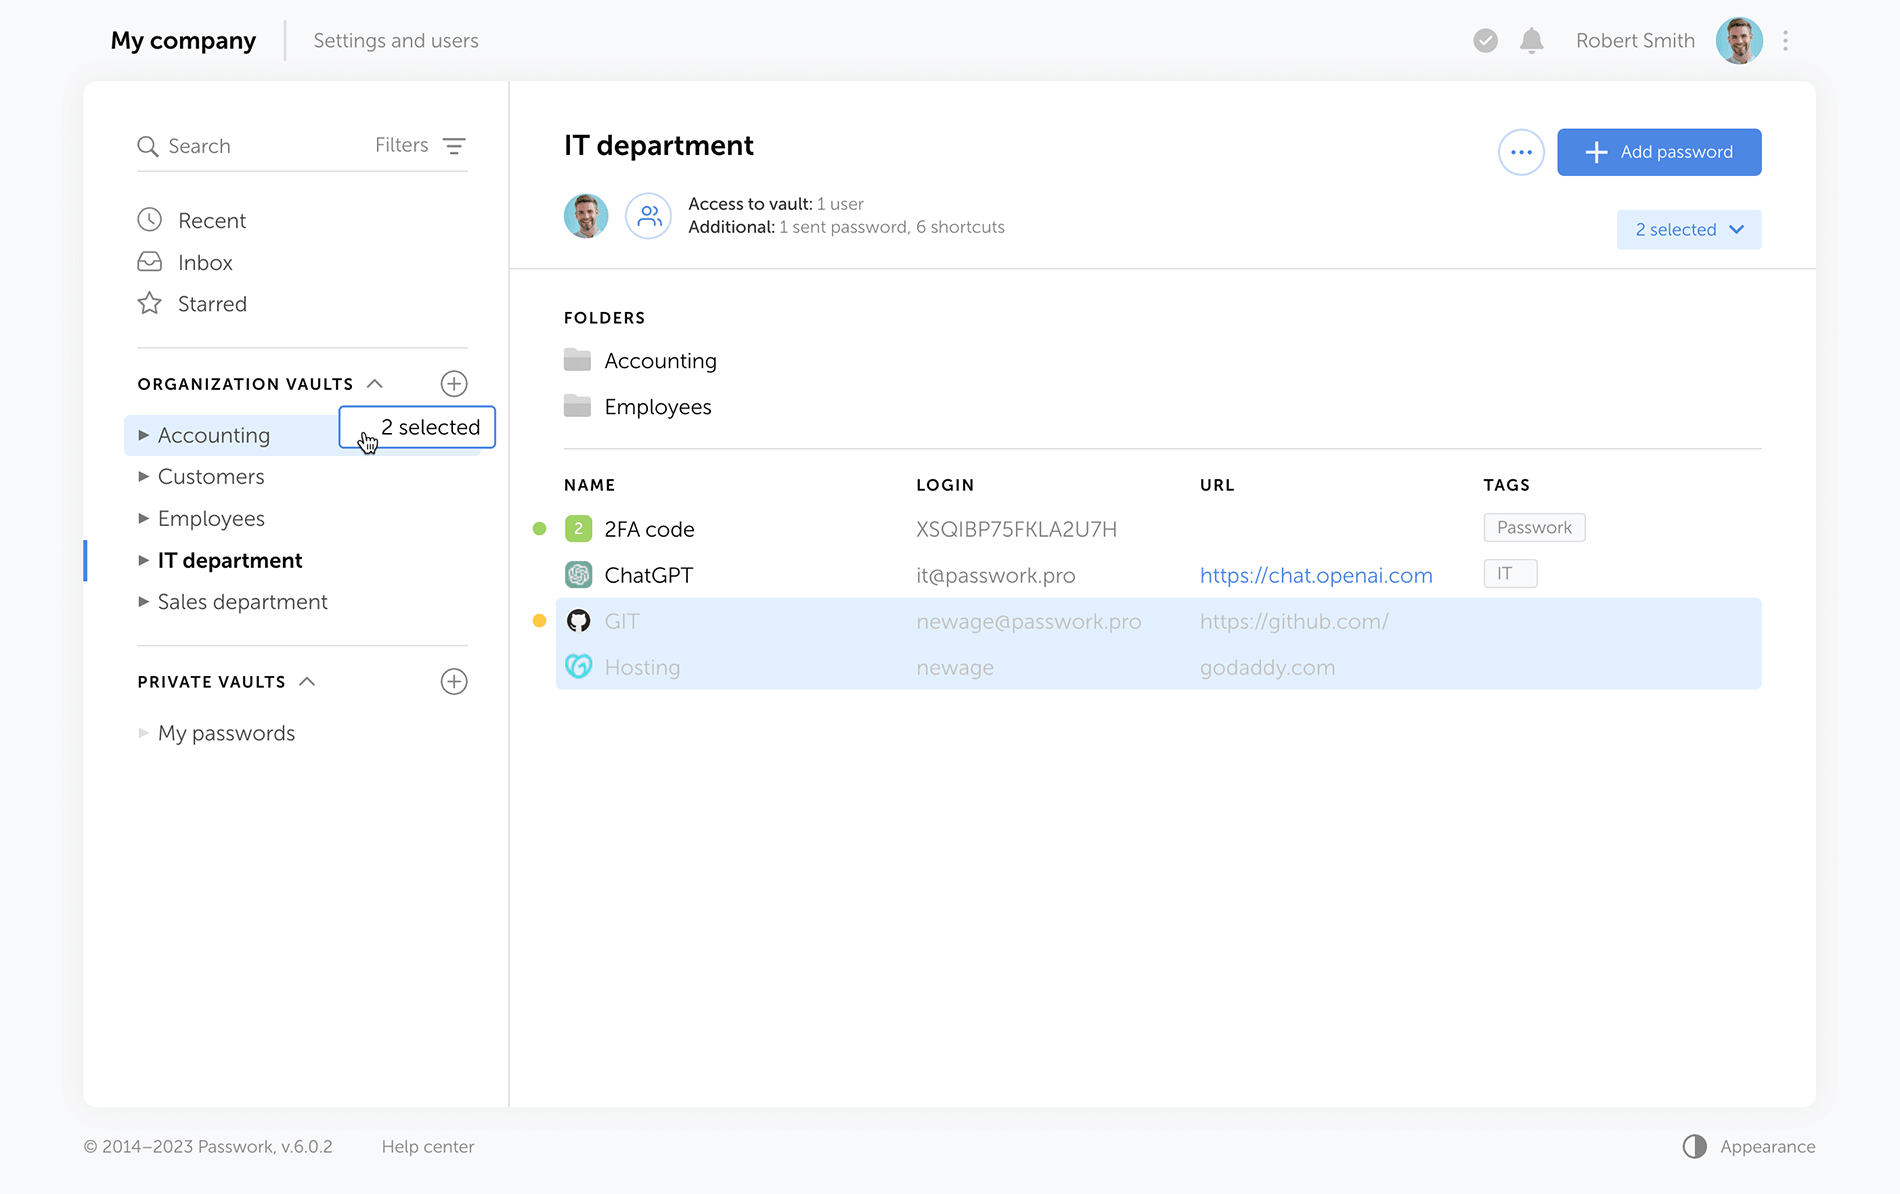Open the three-dot vault options button

(x=1521, y=152)
